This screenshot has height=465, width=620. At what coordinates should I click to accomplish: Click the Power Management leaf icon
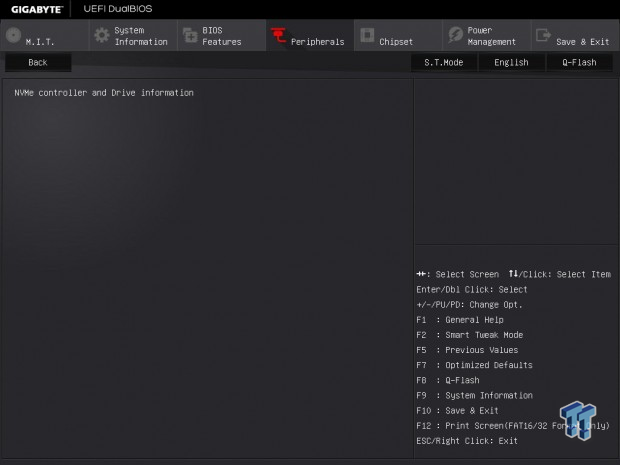click(456, 35)
